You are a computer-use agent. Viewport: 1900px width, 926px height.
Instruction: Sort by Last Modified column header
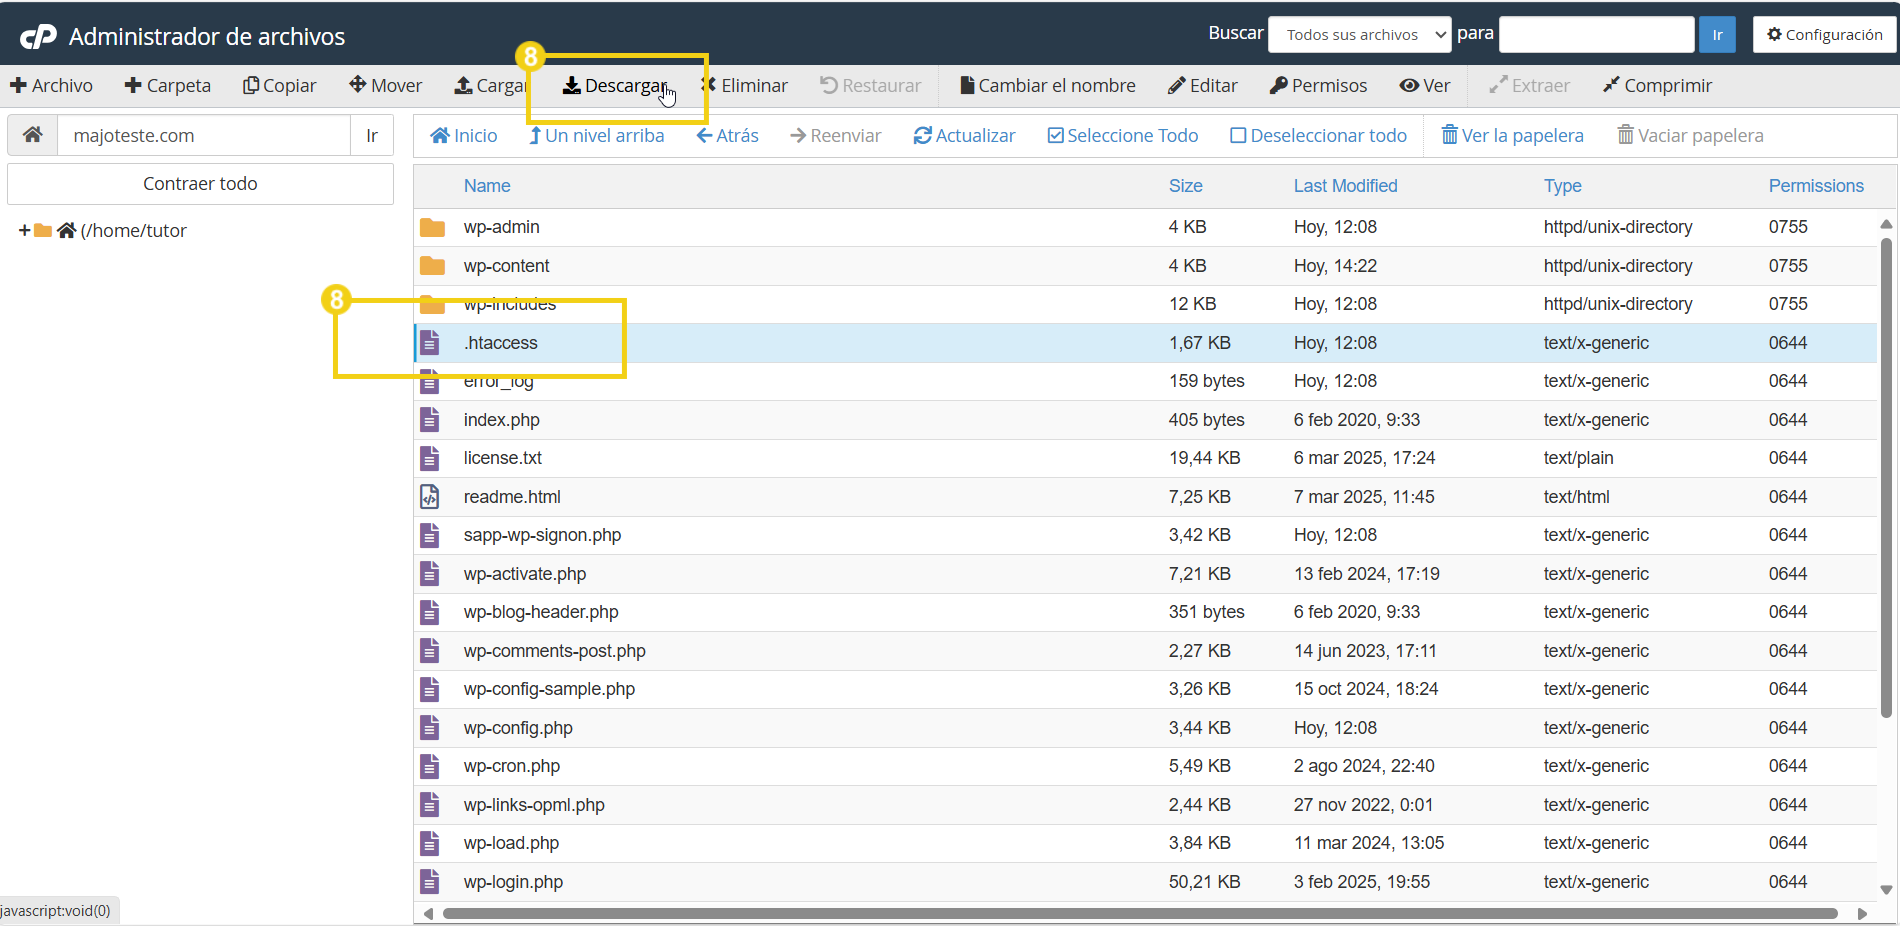click(x=1346, y=186)
